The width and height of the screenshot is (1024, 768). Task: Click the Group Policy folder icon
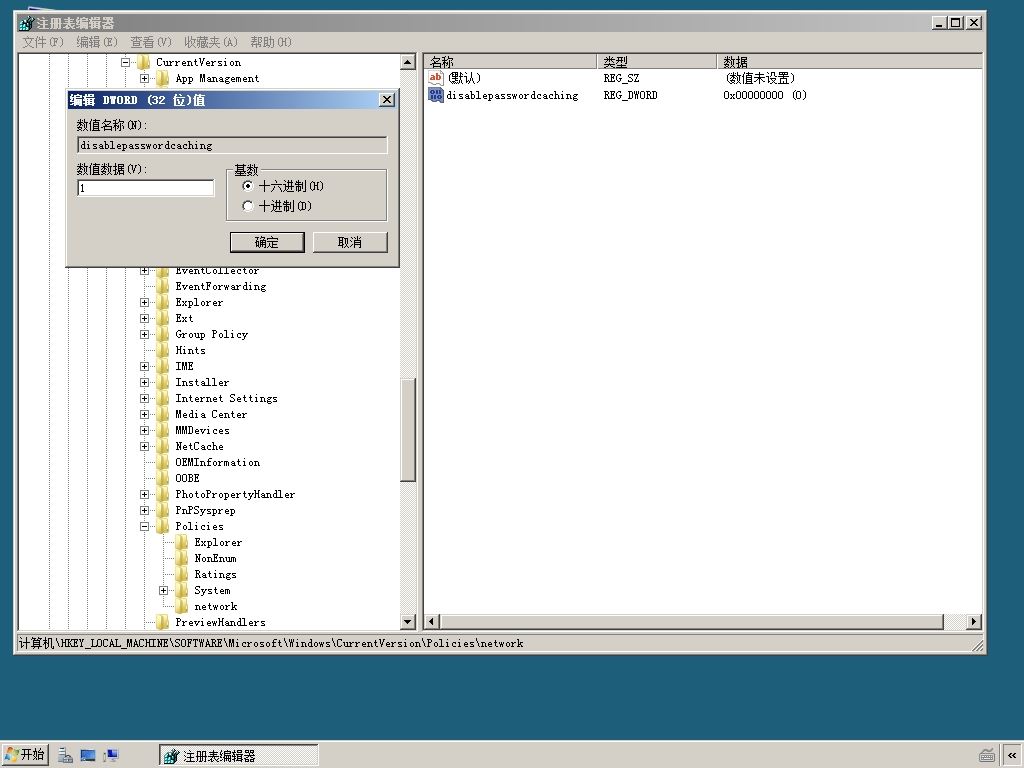(x=163, y=334)
